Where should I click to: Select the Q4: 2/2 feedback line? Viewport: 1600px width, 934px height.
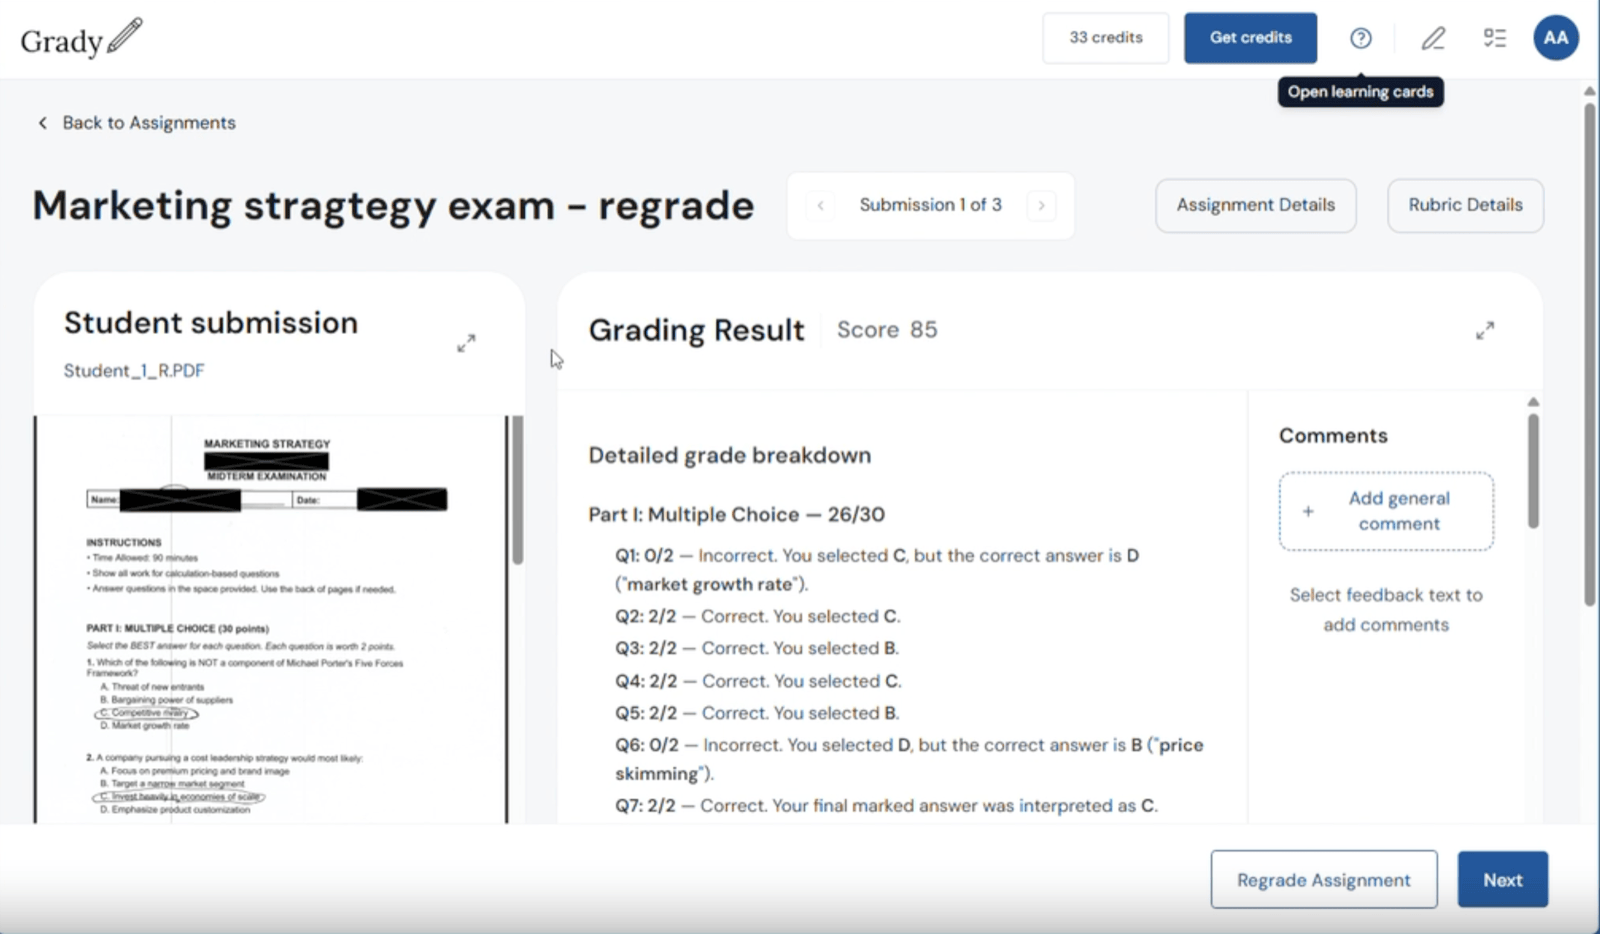[758, 682]
